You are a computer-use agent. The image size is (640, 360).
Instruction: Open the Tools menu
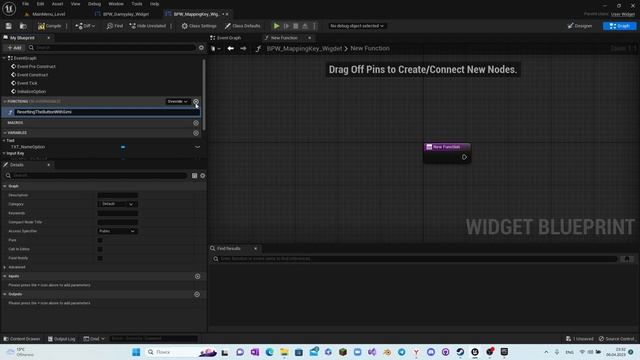click(137, 4)
